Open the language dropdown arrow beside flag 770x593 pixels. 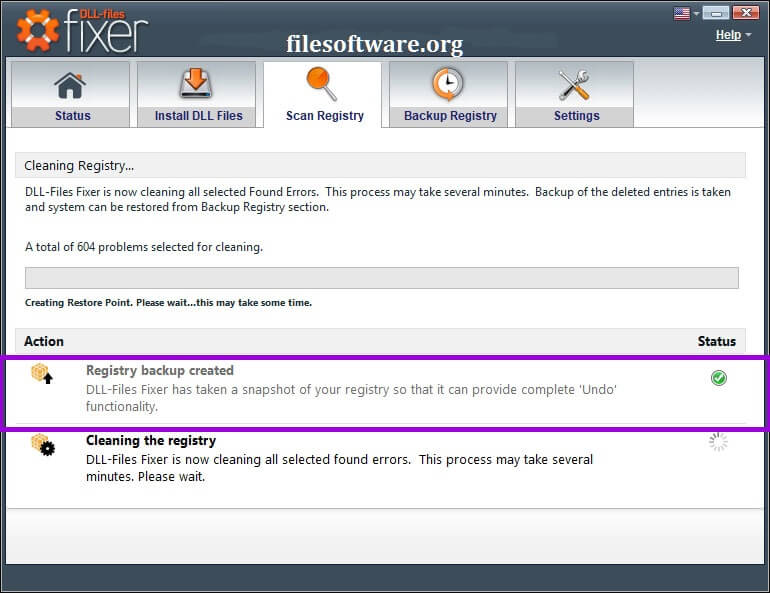click(x=696, y=14)
